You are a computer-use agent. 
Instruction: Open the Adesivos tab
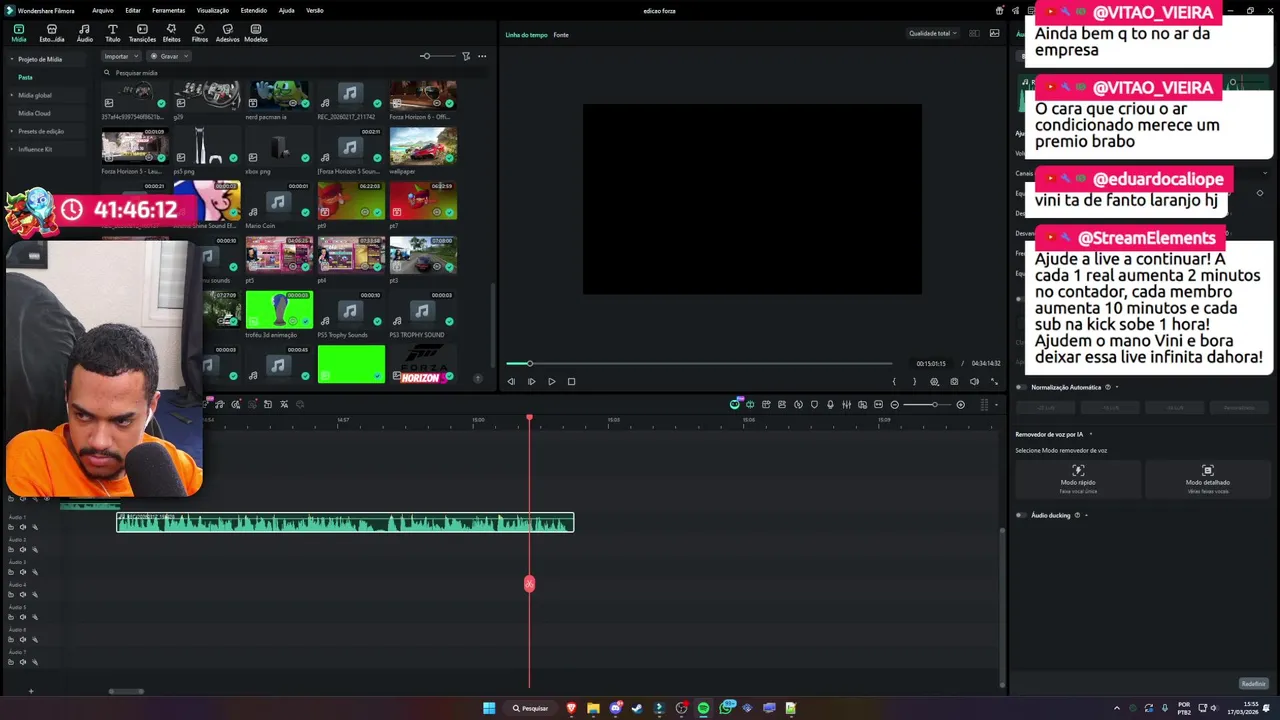tap(228, 33)
